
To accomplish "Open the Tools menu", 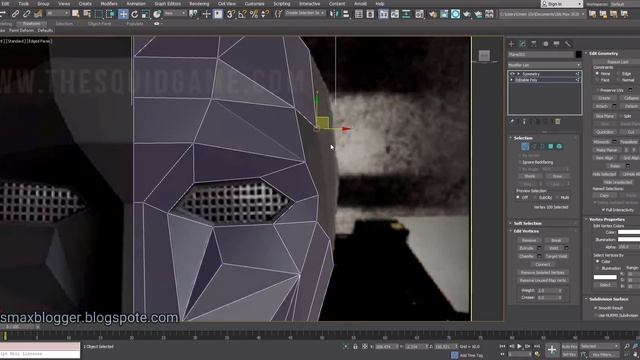I will click(23, 4).
